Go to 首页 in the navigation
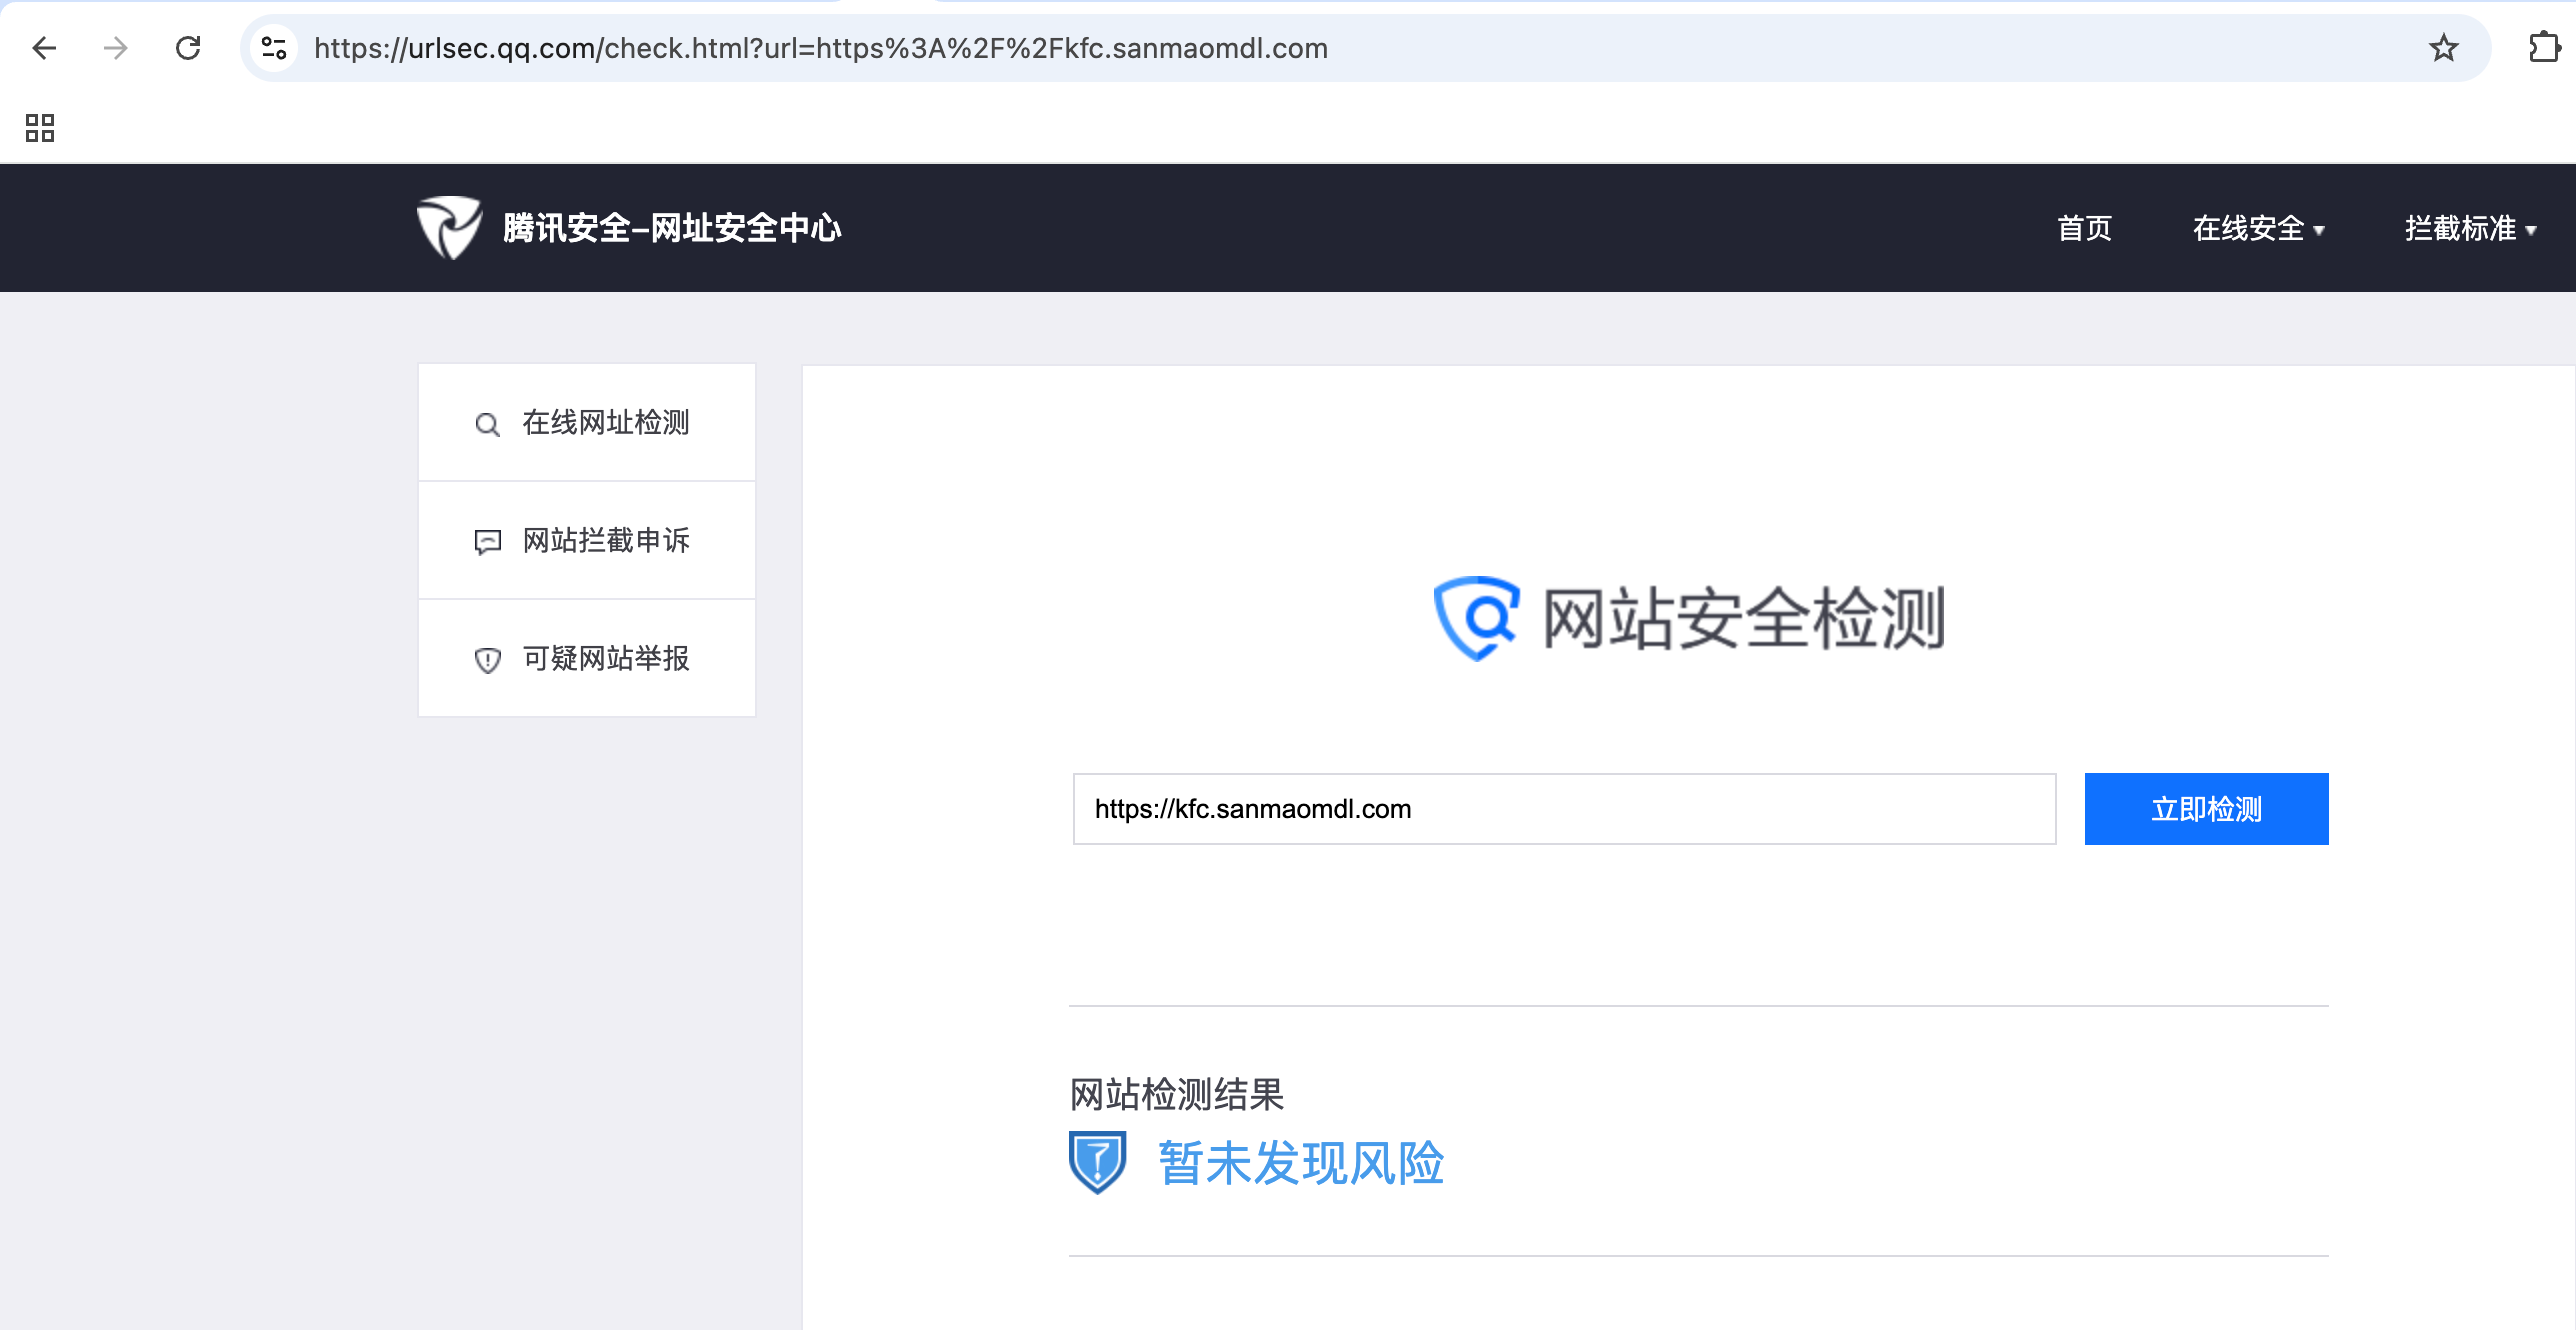Viewport: 2576px width, 1330px height. pyautogui.click(x=2084, y=229)
